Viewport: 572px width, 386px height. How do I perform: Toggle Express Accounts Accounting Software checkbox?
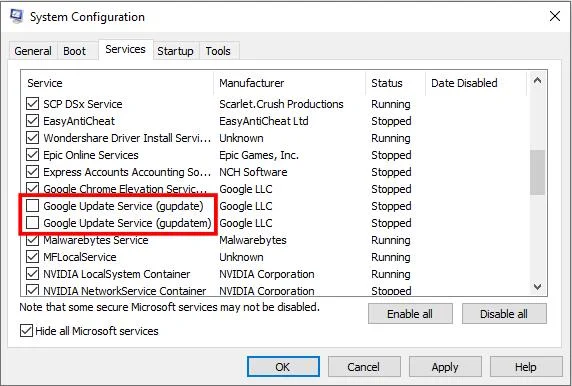[32, 172]
